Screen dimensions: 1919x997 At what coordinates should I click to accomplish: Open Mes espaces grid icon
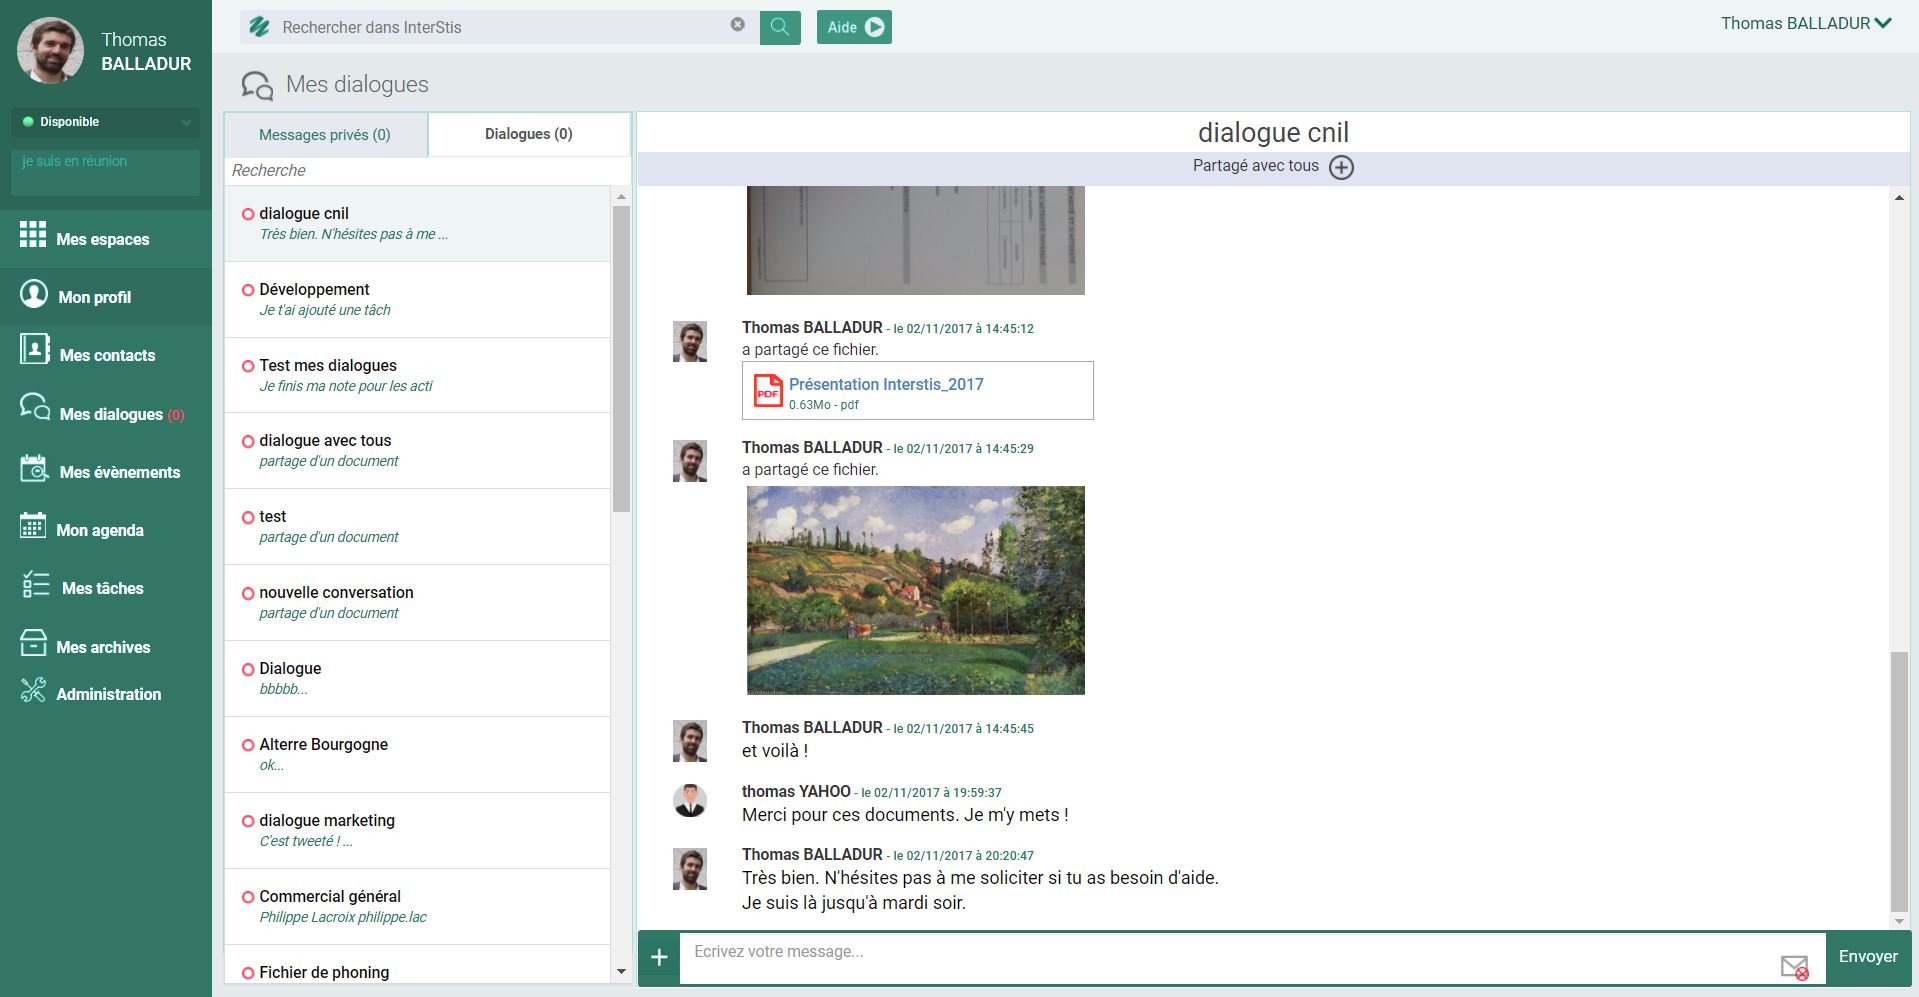click(x=32, y=234)
